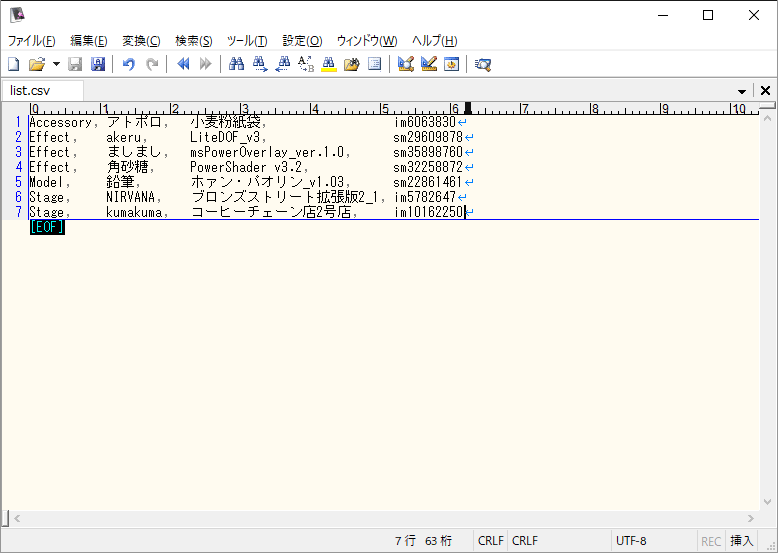Viewport: 778px width, 553px height.
Task: Open the ヘルプ(H) menu
Action: click(x=435, y=41)
